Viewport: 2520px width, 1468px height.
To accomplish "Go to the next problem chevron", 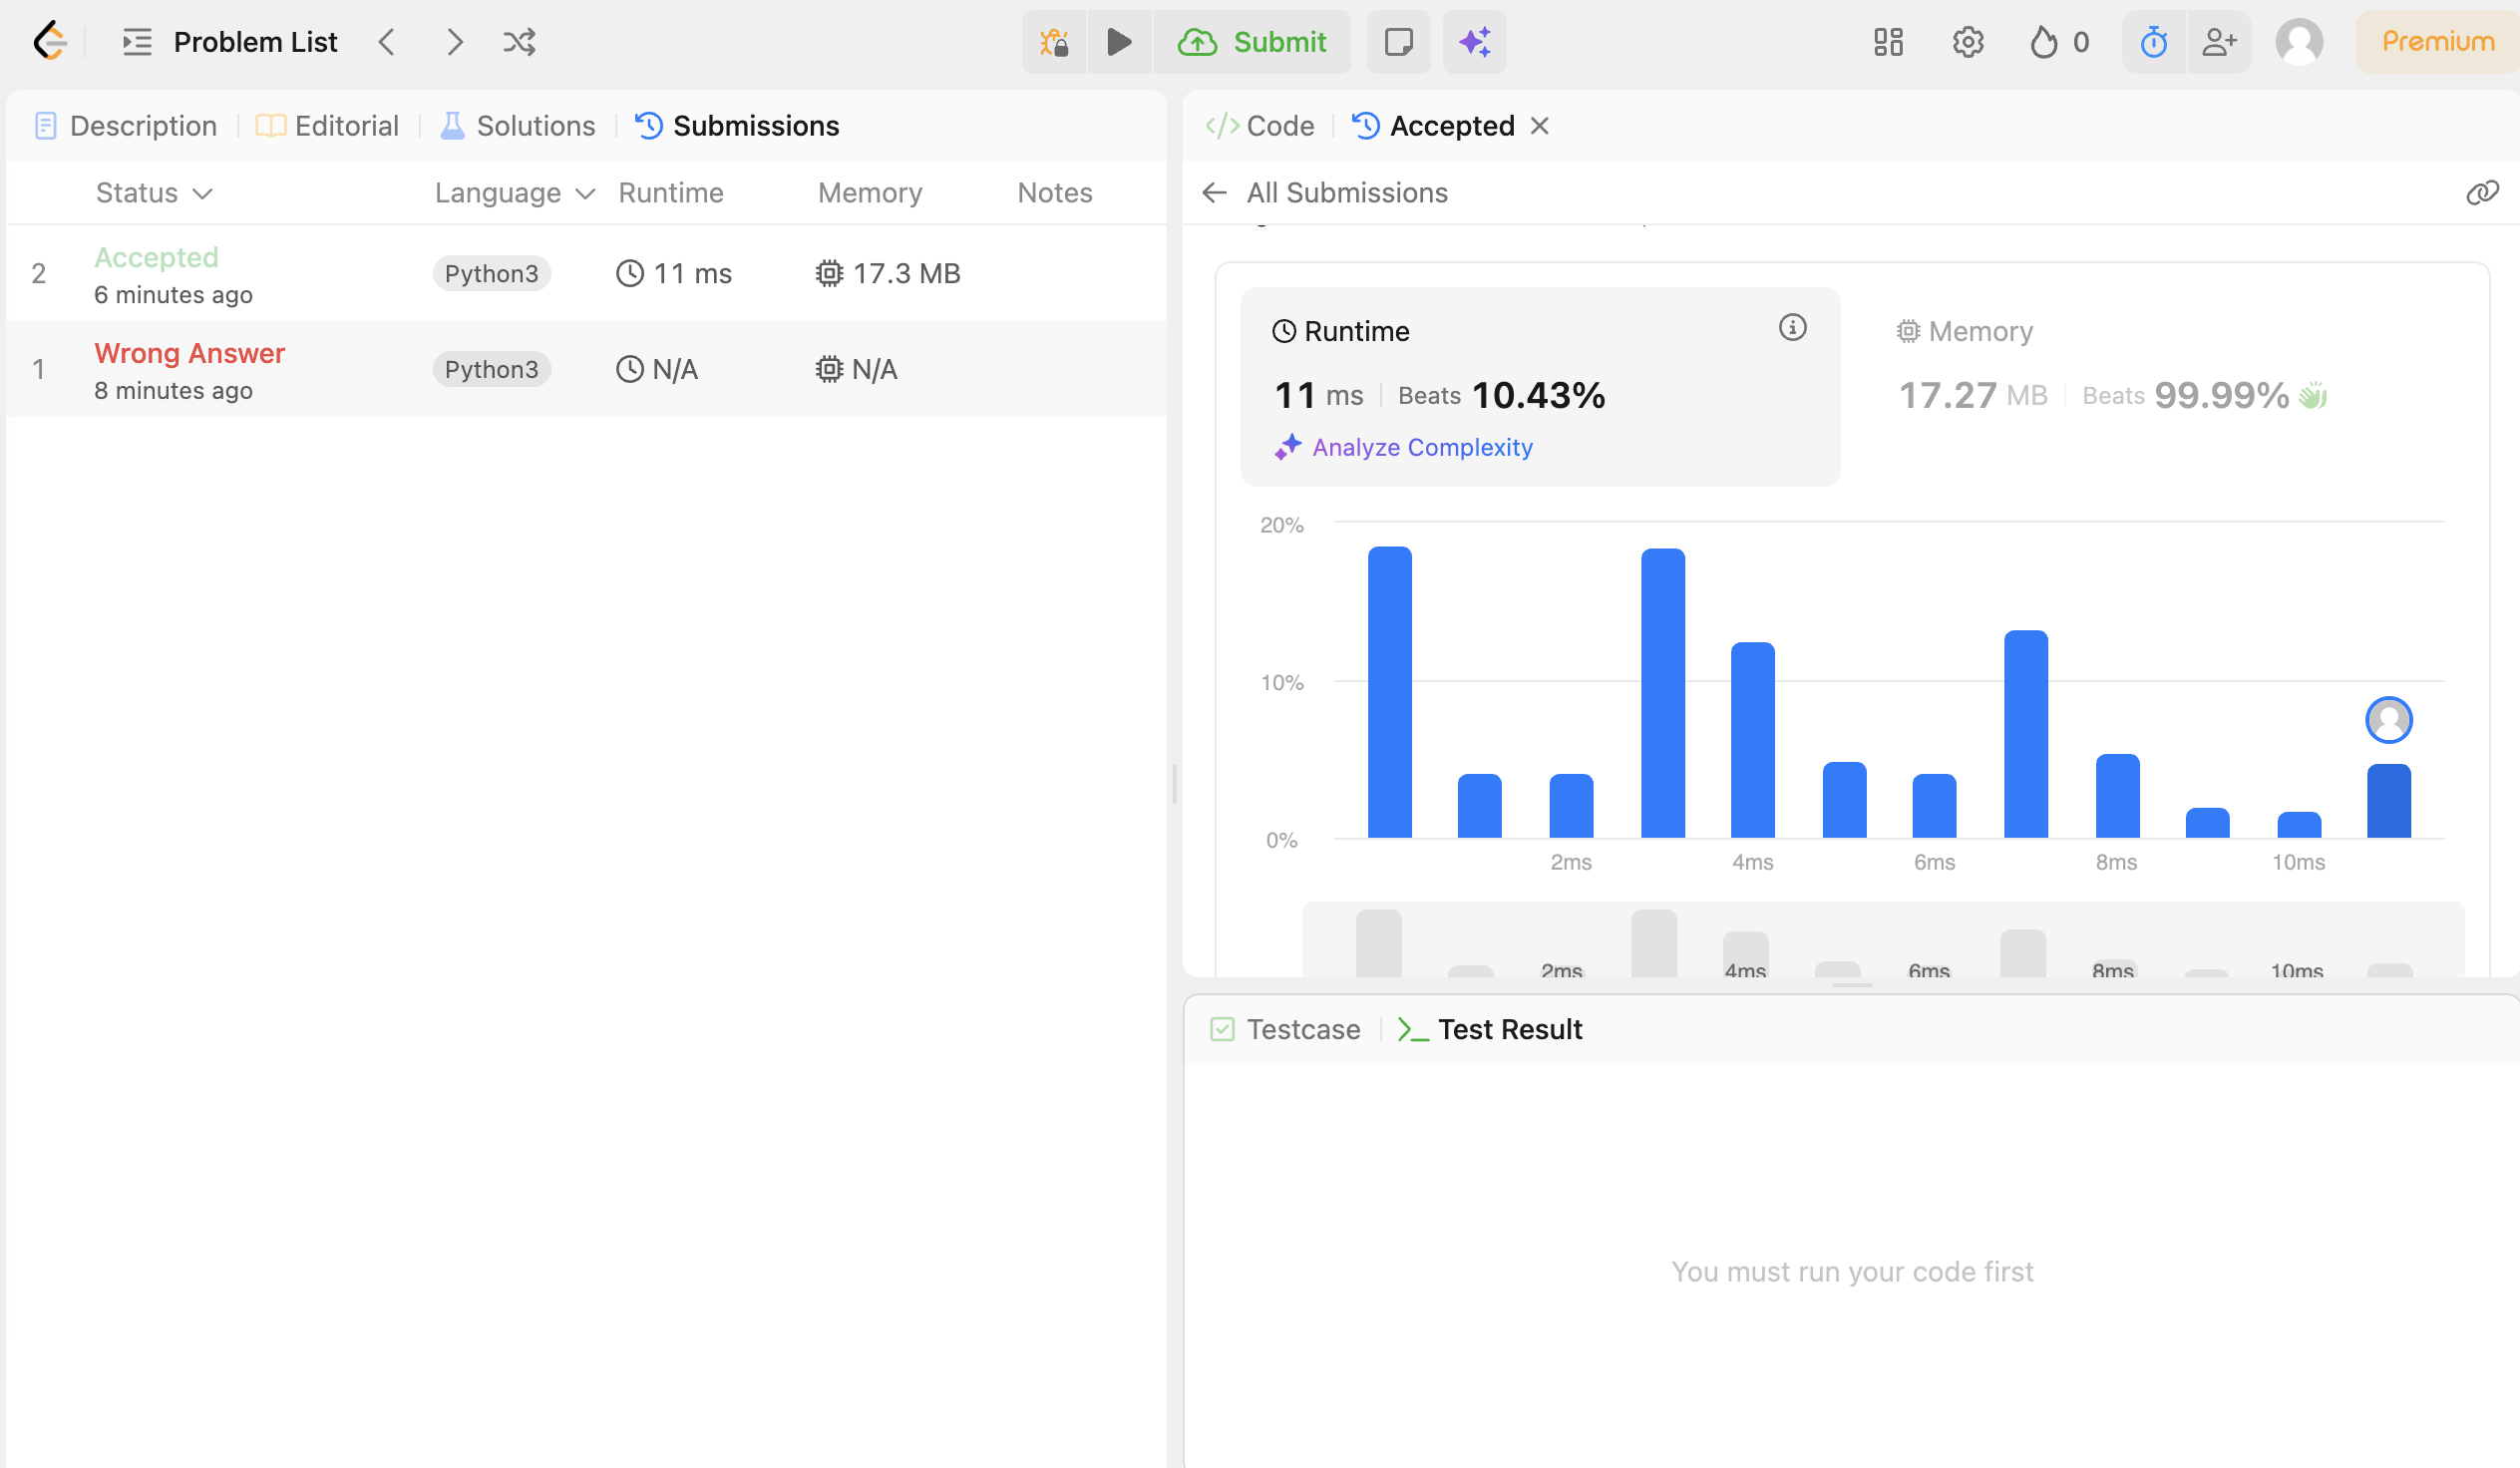I will [x=454, y=42].
